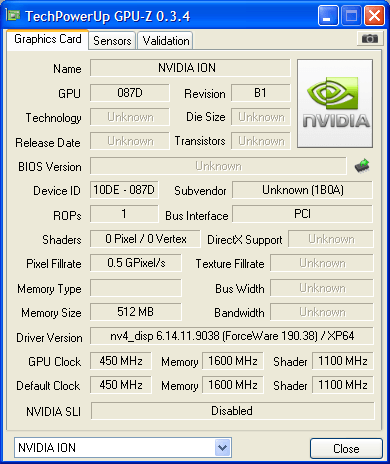Screen dimensions: 390x464
Task: Click the BIOS Version Unknown field
Action: [x=218, y=166]
